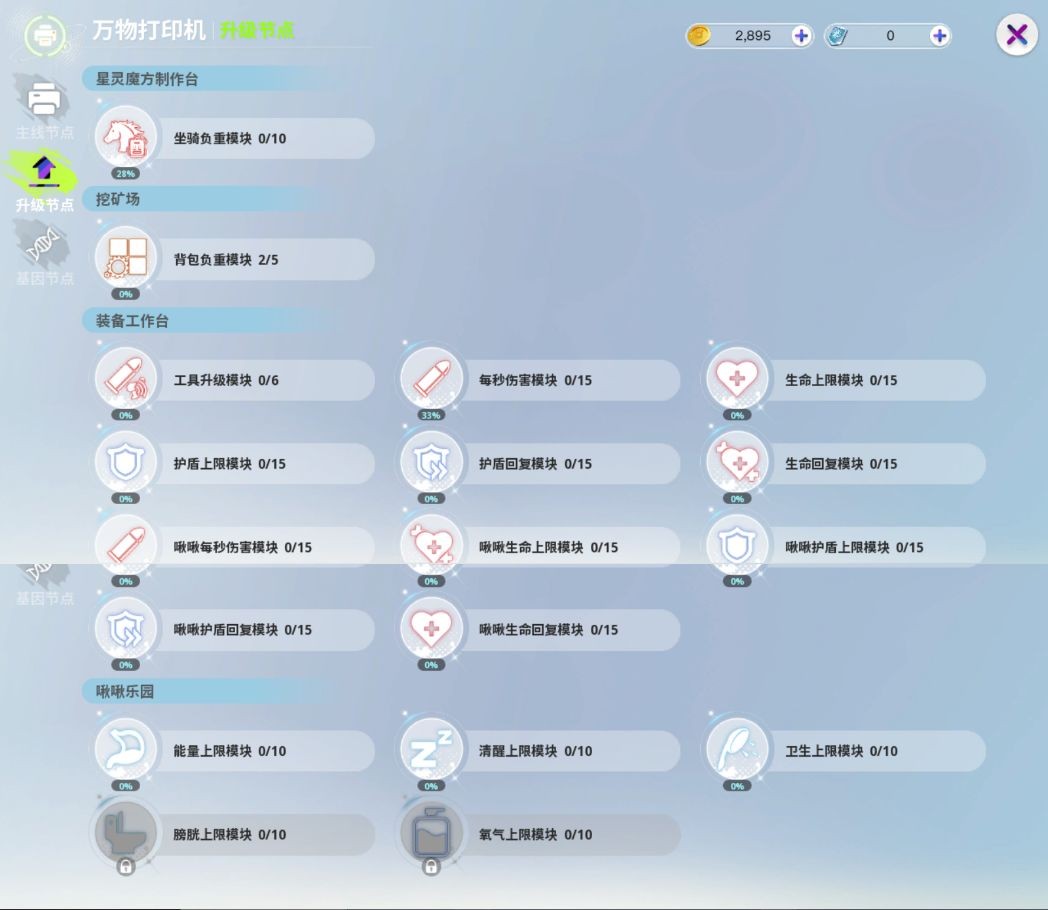Select the locked 氧气上限模块 tank icon
This screenshot has height=910, width=1048.
(430, 835)
